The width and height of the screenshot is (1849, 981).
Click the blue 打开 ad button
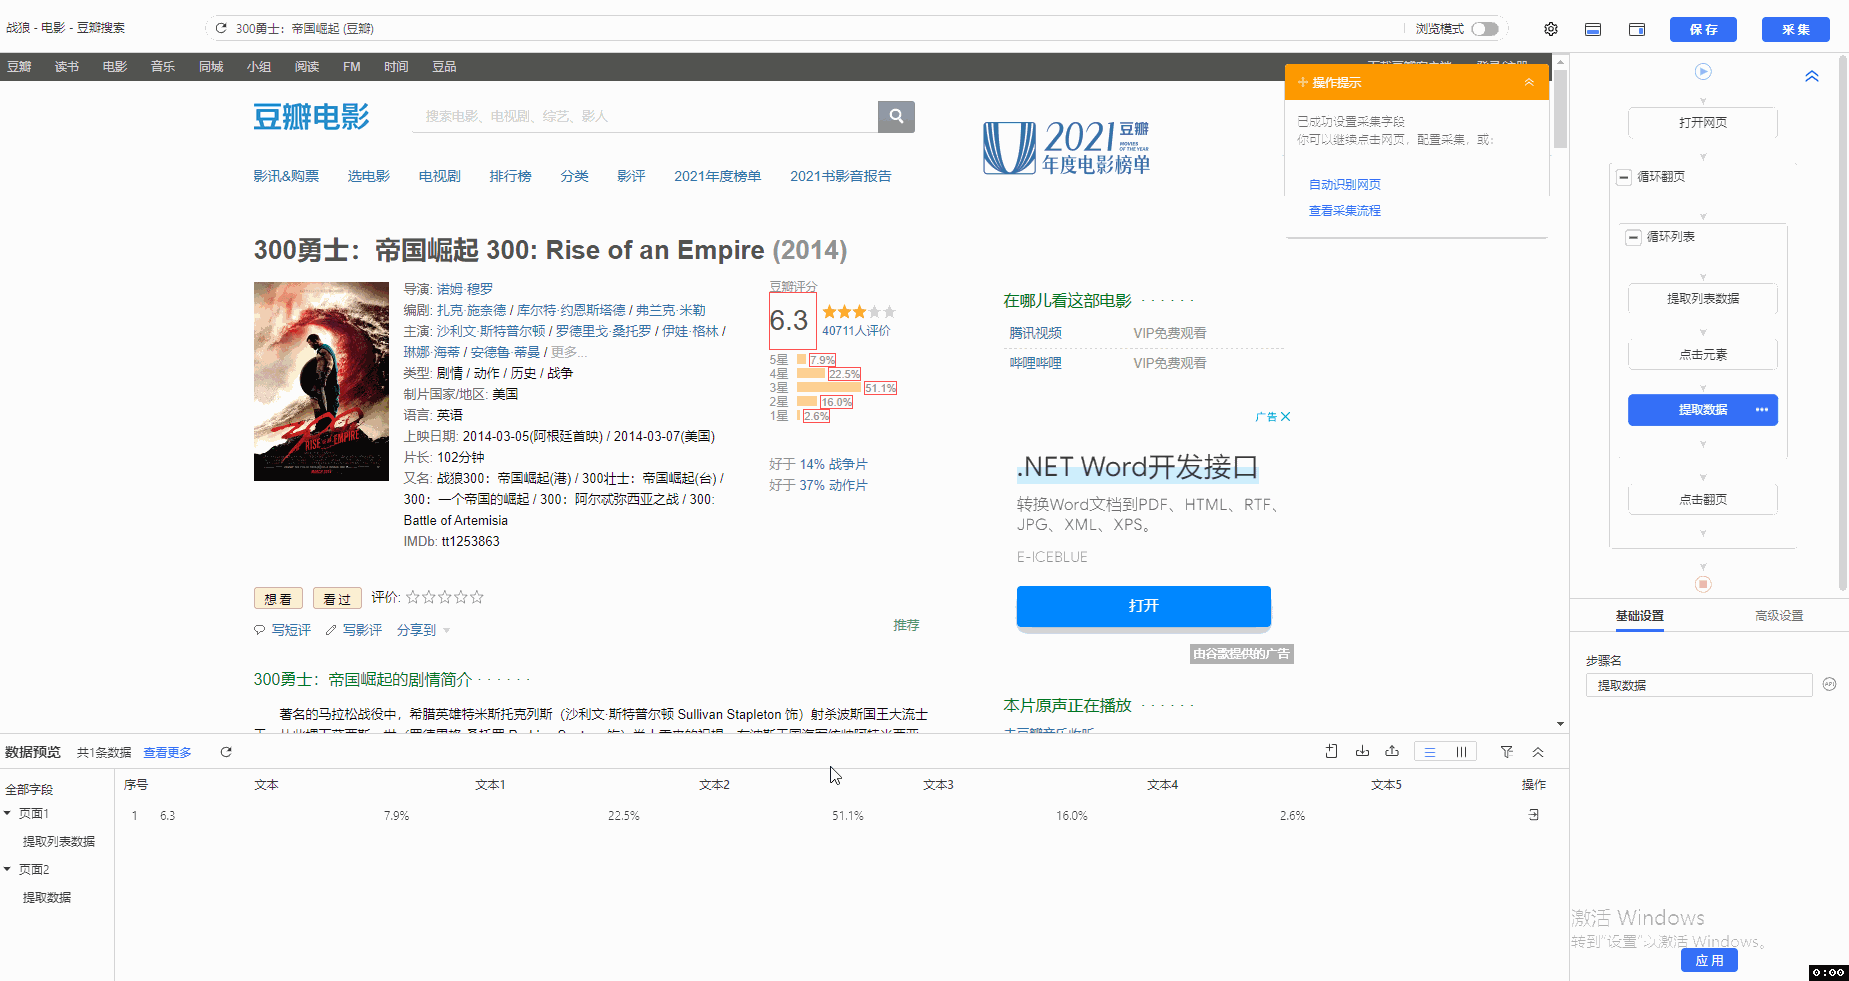tap(1143, 606)
